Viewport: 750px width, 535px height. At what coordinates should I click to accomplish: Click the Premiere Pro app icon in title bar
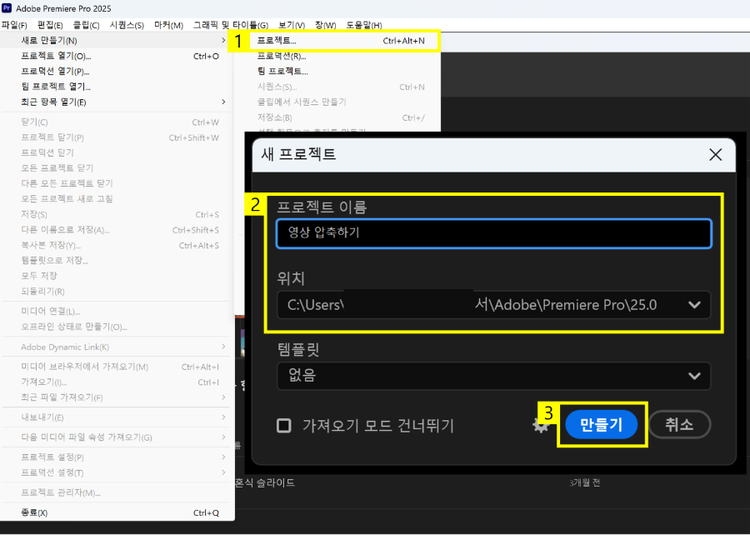point(7,8)
